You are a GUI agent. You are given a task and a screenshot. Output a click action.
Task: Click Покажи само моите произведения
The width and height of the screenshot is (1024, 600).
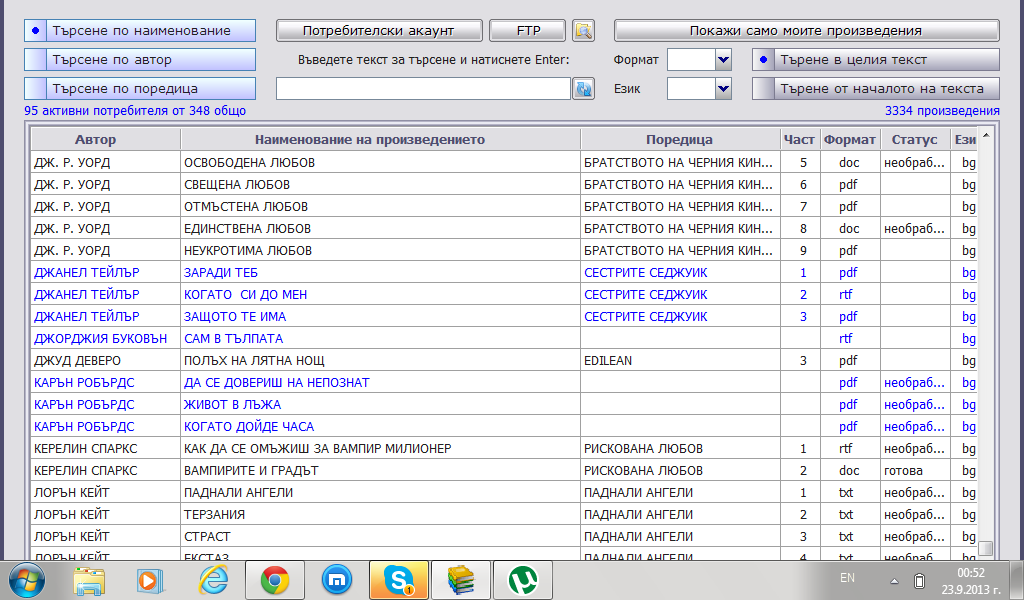coord(807,31)
